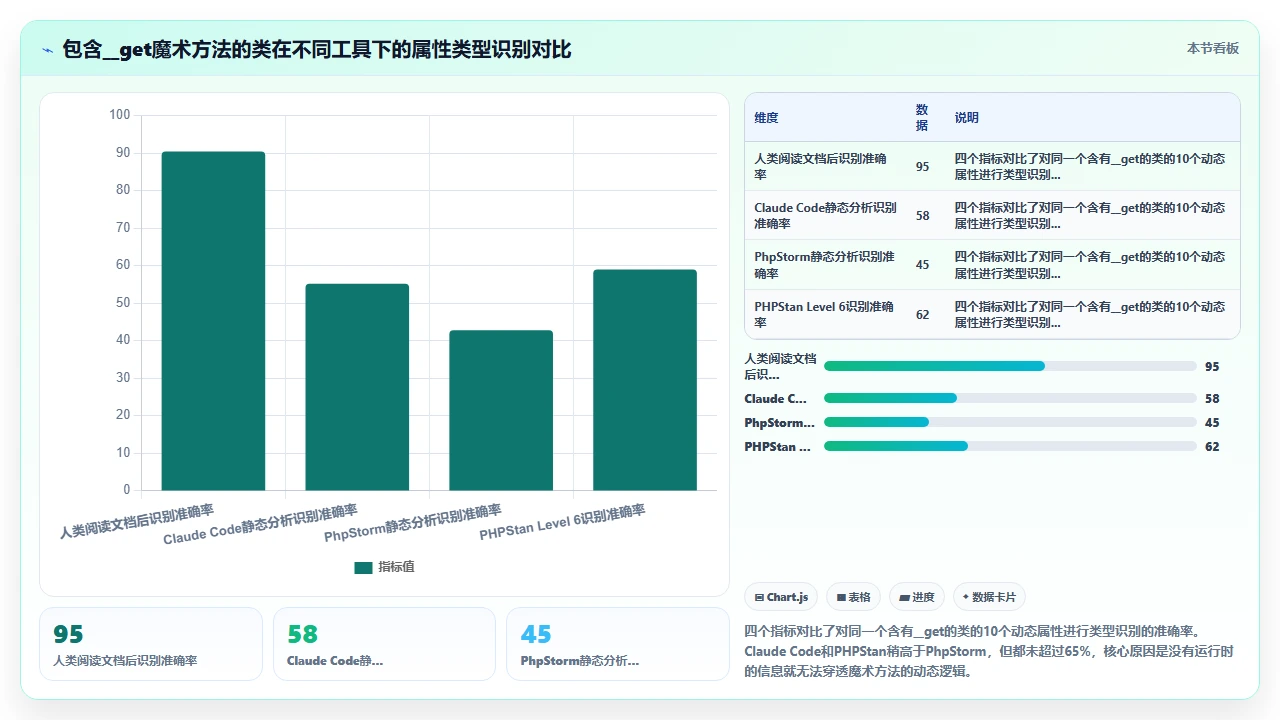Click the y-axis value 100
This screenshot has width=1280, height=720.
pyautogui.click(x=119, y=115)
